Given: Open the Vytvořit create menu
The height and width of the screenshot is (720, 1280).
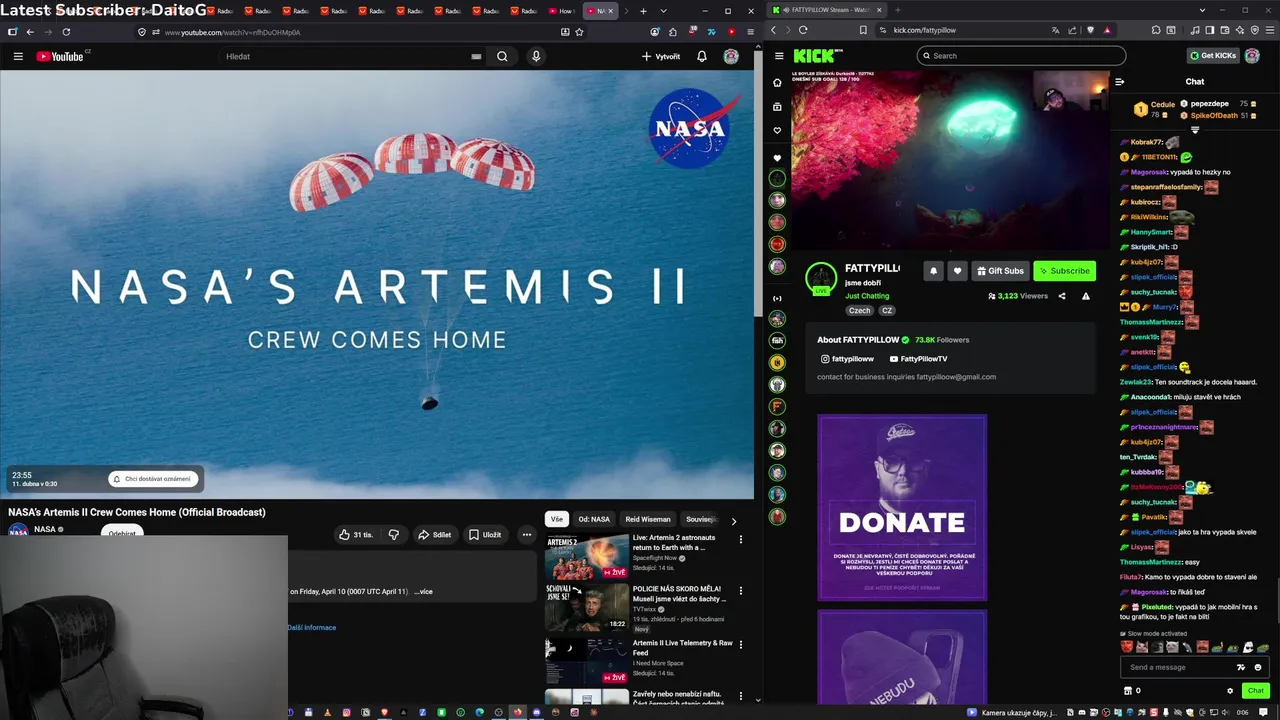Looking at the screenshot, I should [661, 56].
